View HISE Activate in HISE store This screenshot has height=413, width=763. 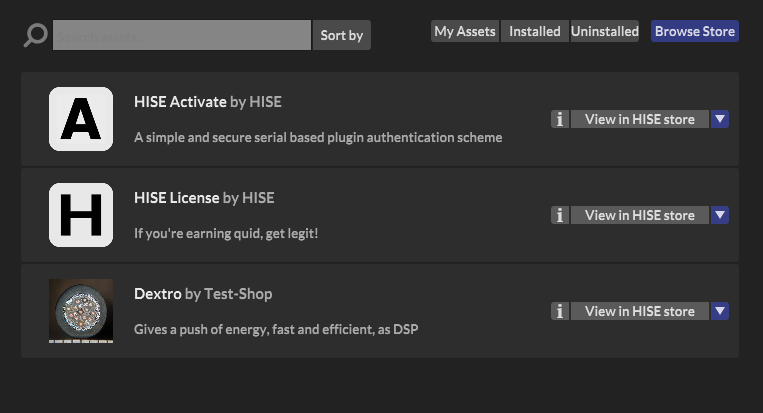pos(639,119)
